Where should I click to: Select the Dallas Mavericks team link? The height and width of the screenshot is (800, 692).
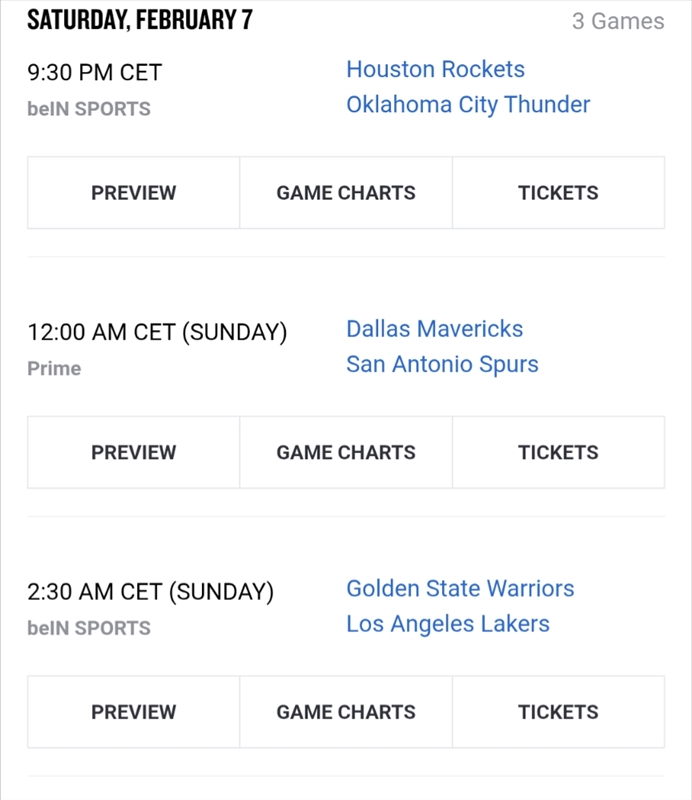tap(434, 329)
